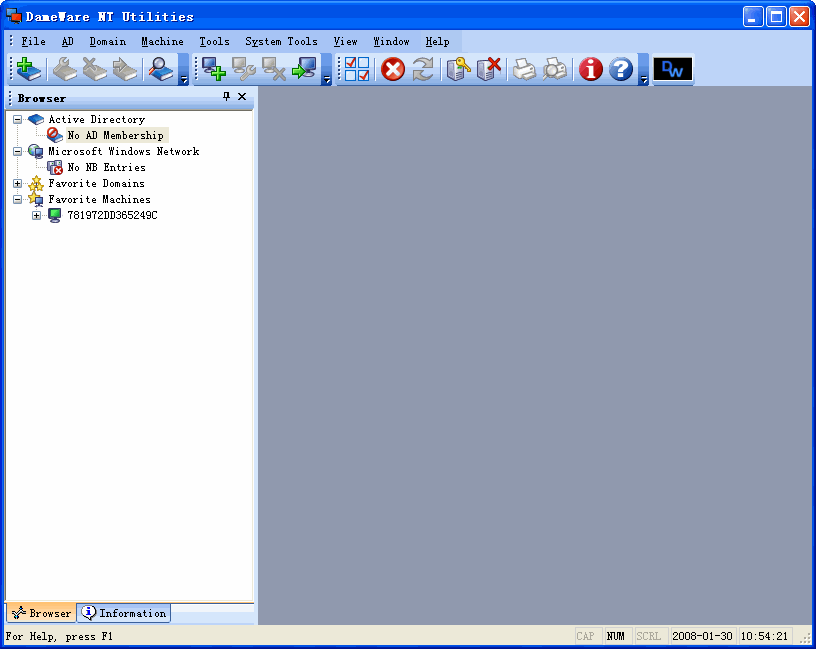This screenshot has width=816, height=649.
Task: Click the DW DameWare logo button
Action: (x=673, y=69)
